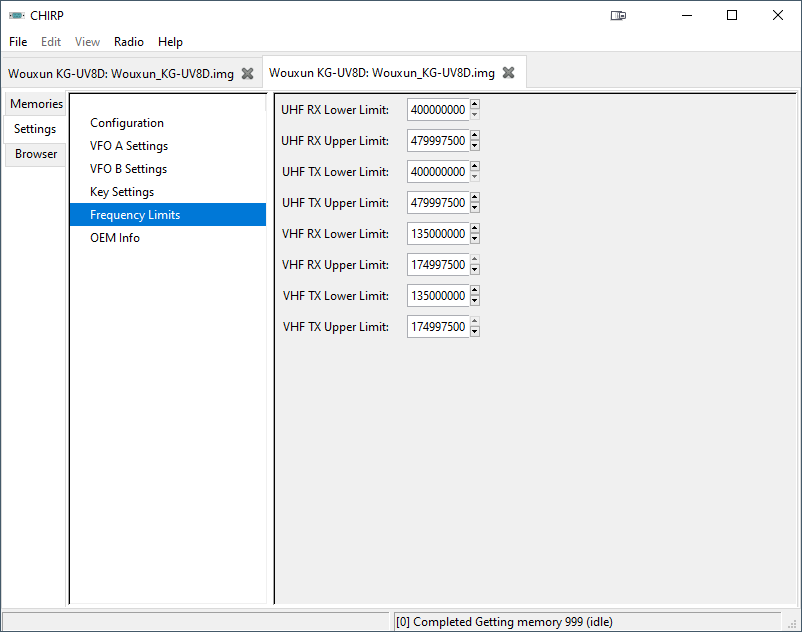
Task: Increase UHF TX Upper Limit with up arrow
Action: coord(475,197)
